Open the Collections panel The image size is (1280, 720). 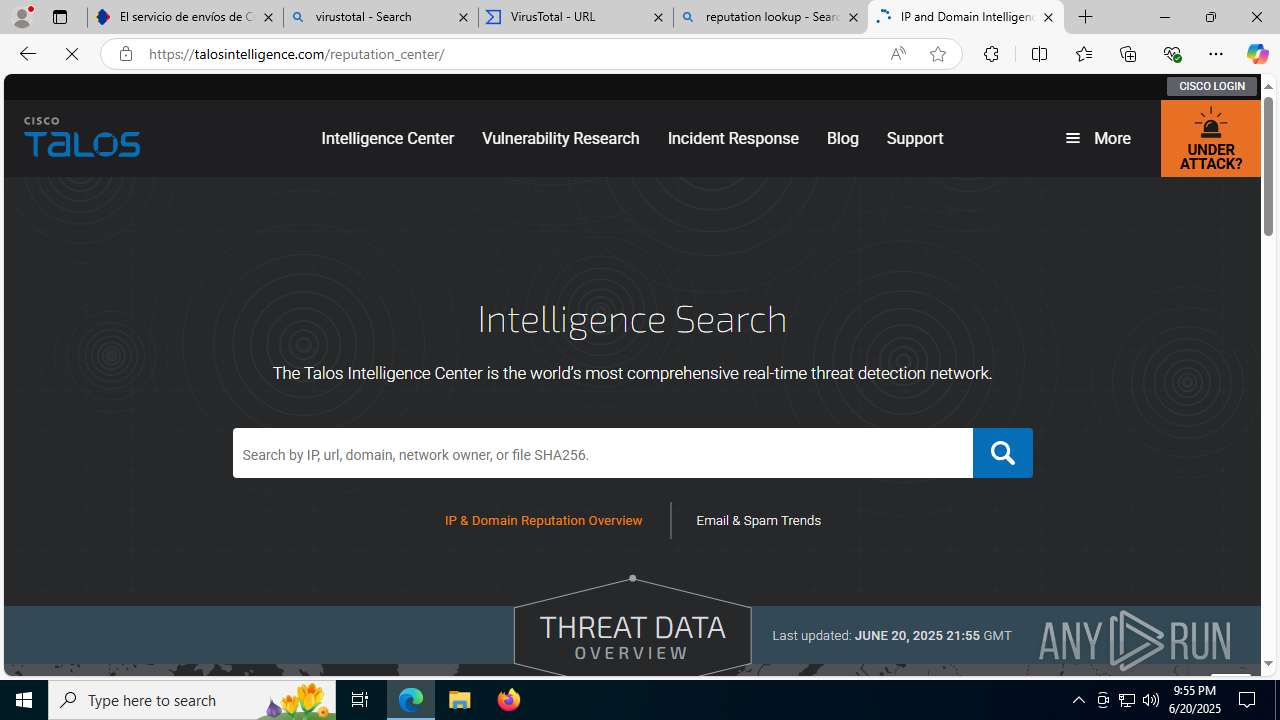tap(1128, 54)
